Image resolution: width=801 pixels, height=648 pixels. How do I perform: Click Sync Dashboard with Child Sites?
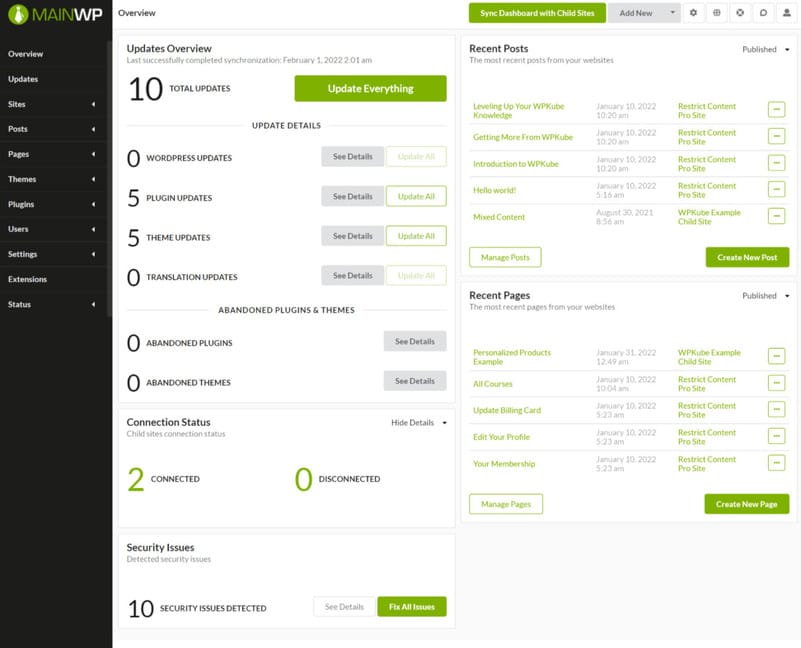[x=537, y=13]
